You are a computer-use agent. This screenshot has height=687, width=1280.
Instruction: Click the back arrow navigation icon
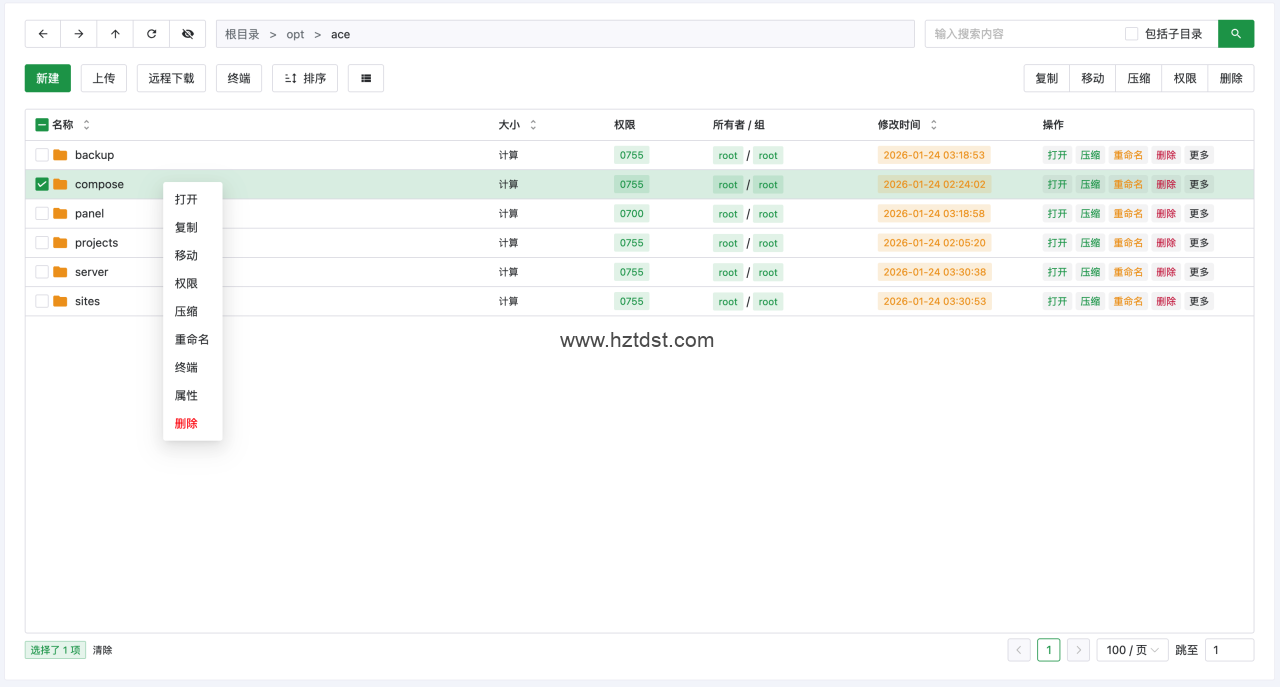pos(43,34)
